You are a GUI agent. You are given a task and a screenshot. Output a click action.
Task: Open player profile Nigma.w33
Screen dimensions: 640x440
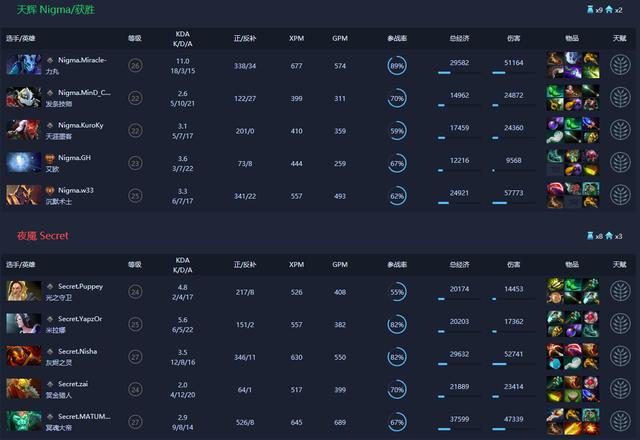[x=76, y=190]
